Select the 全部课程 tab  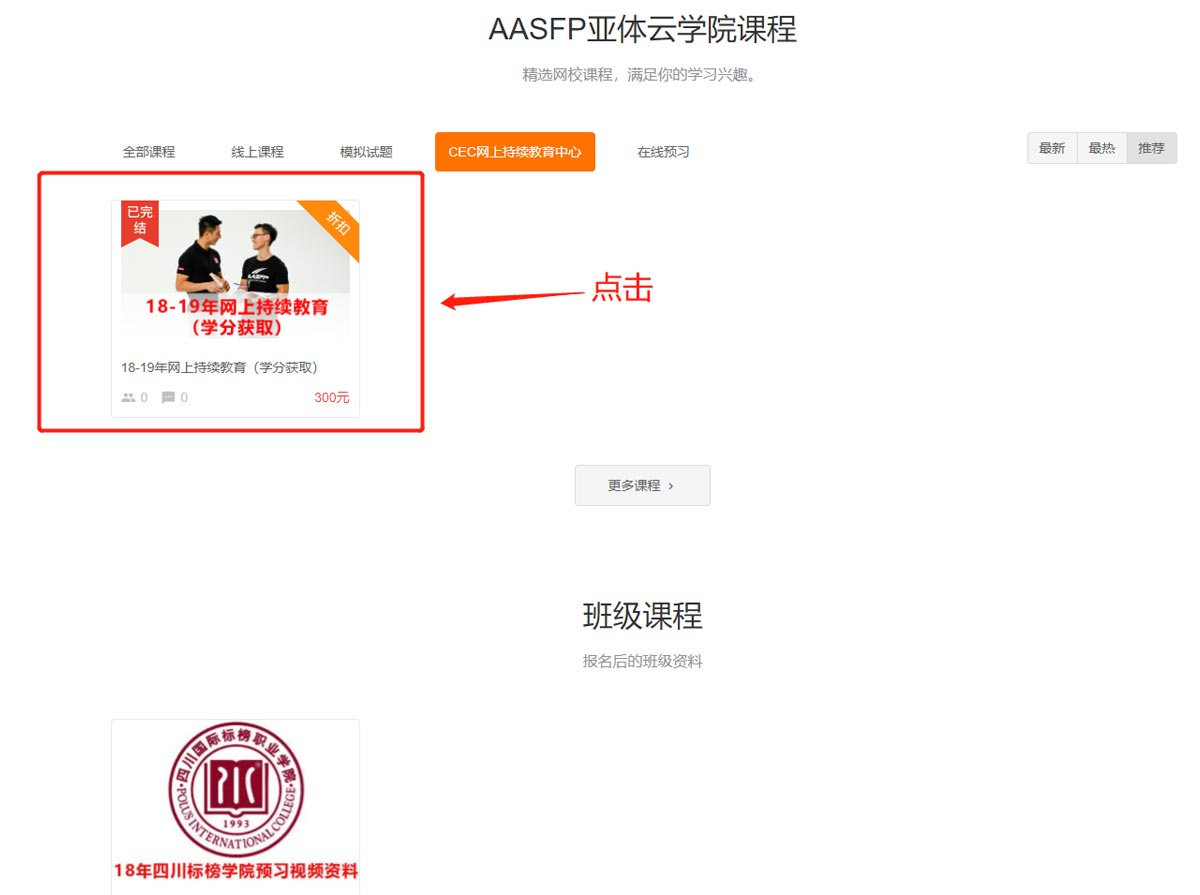pos(149,152)
